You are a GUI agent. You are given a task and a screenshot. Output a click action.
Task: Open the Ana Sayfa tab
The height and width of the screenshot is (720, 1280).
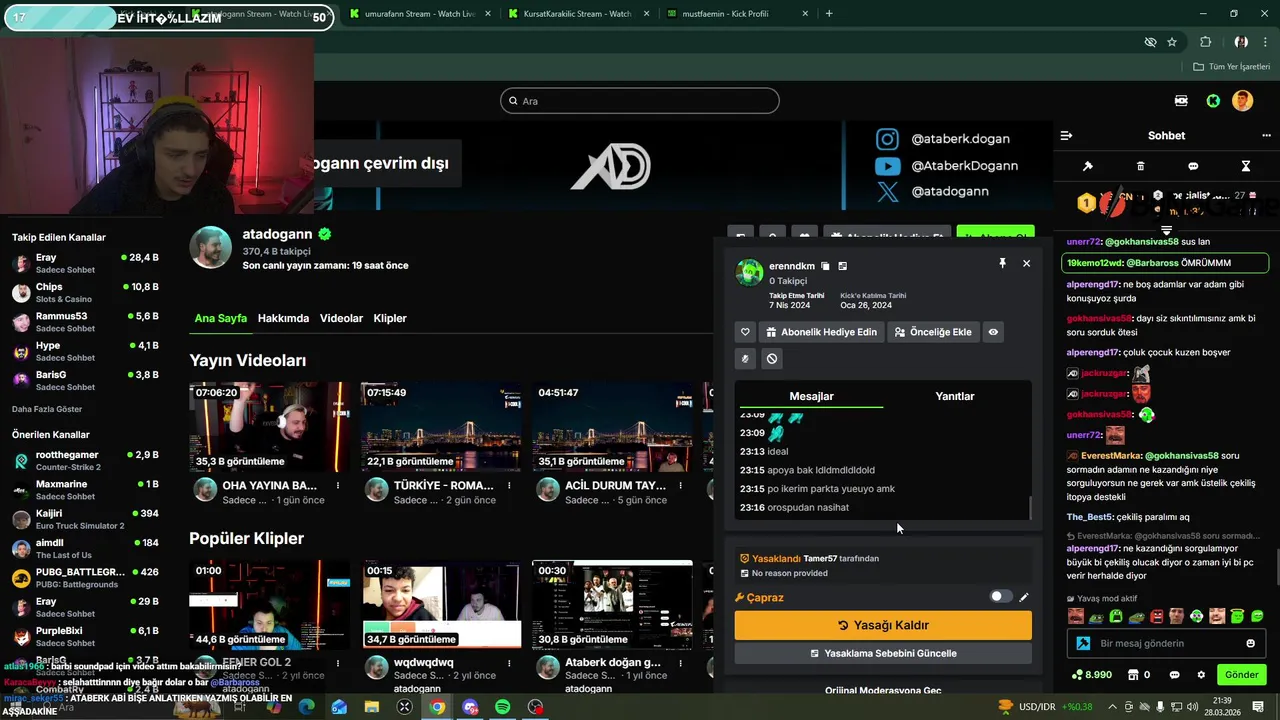pos(220,318)
